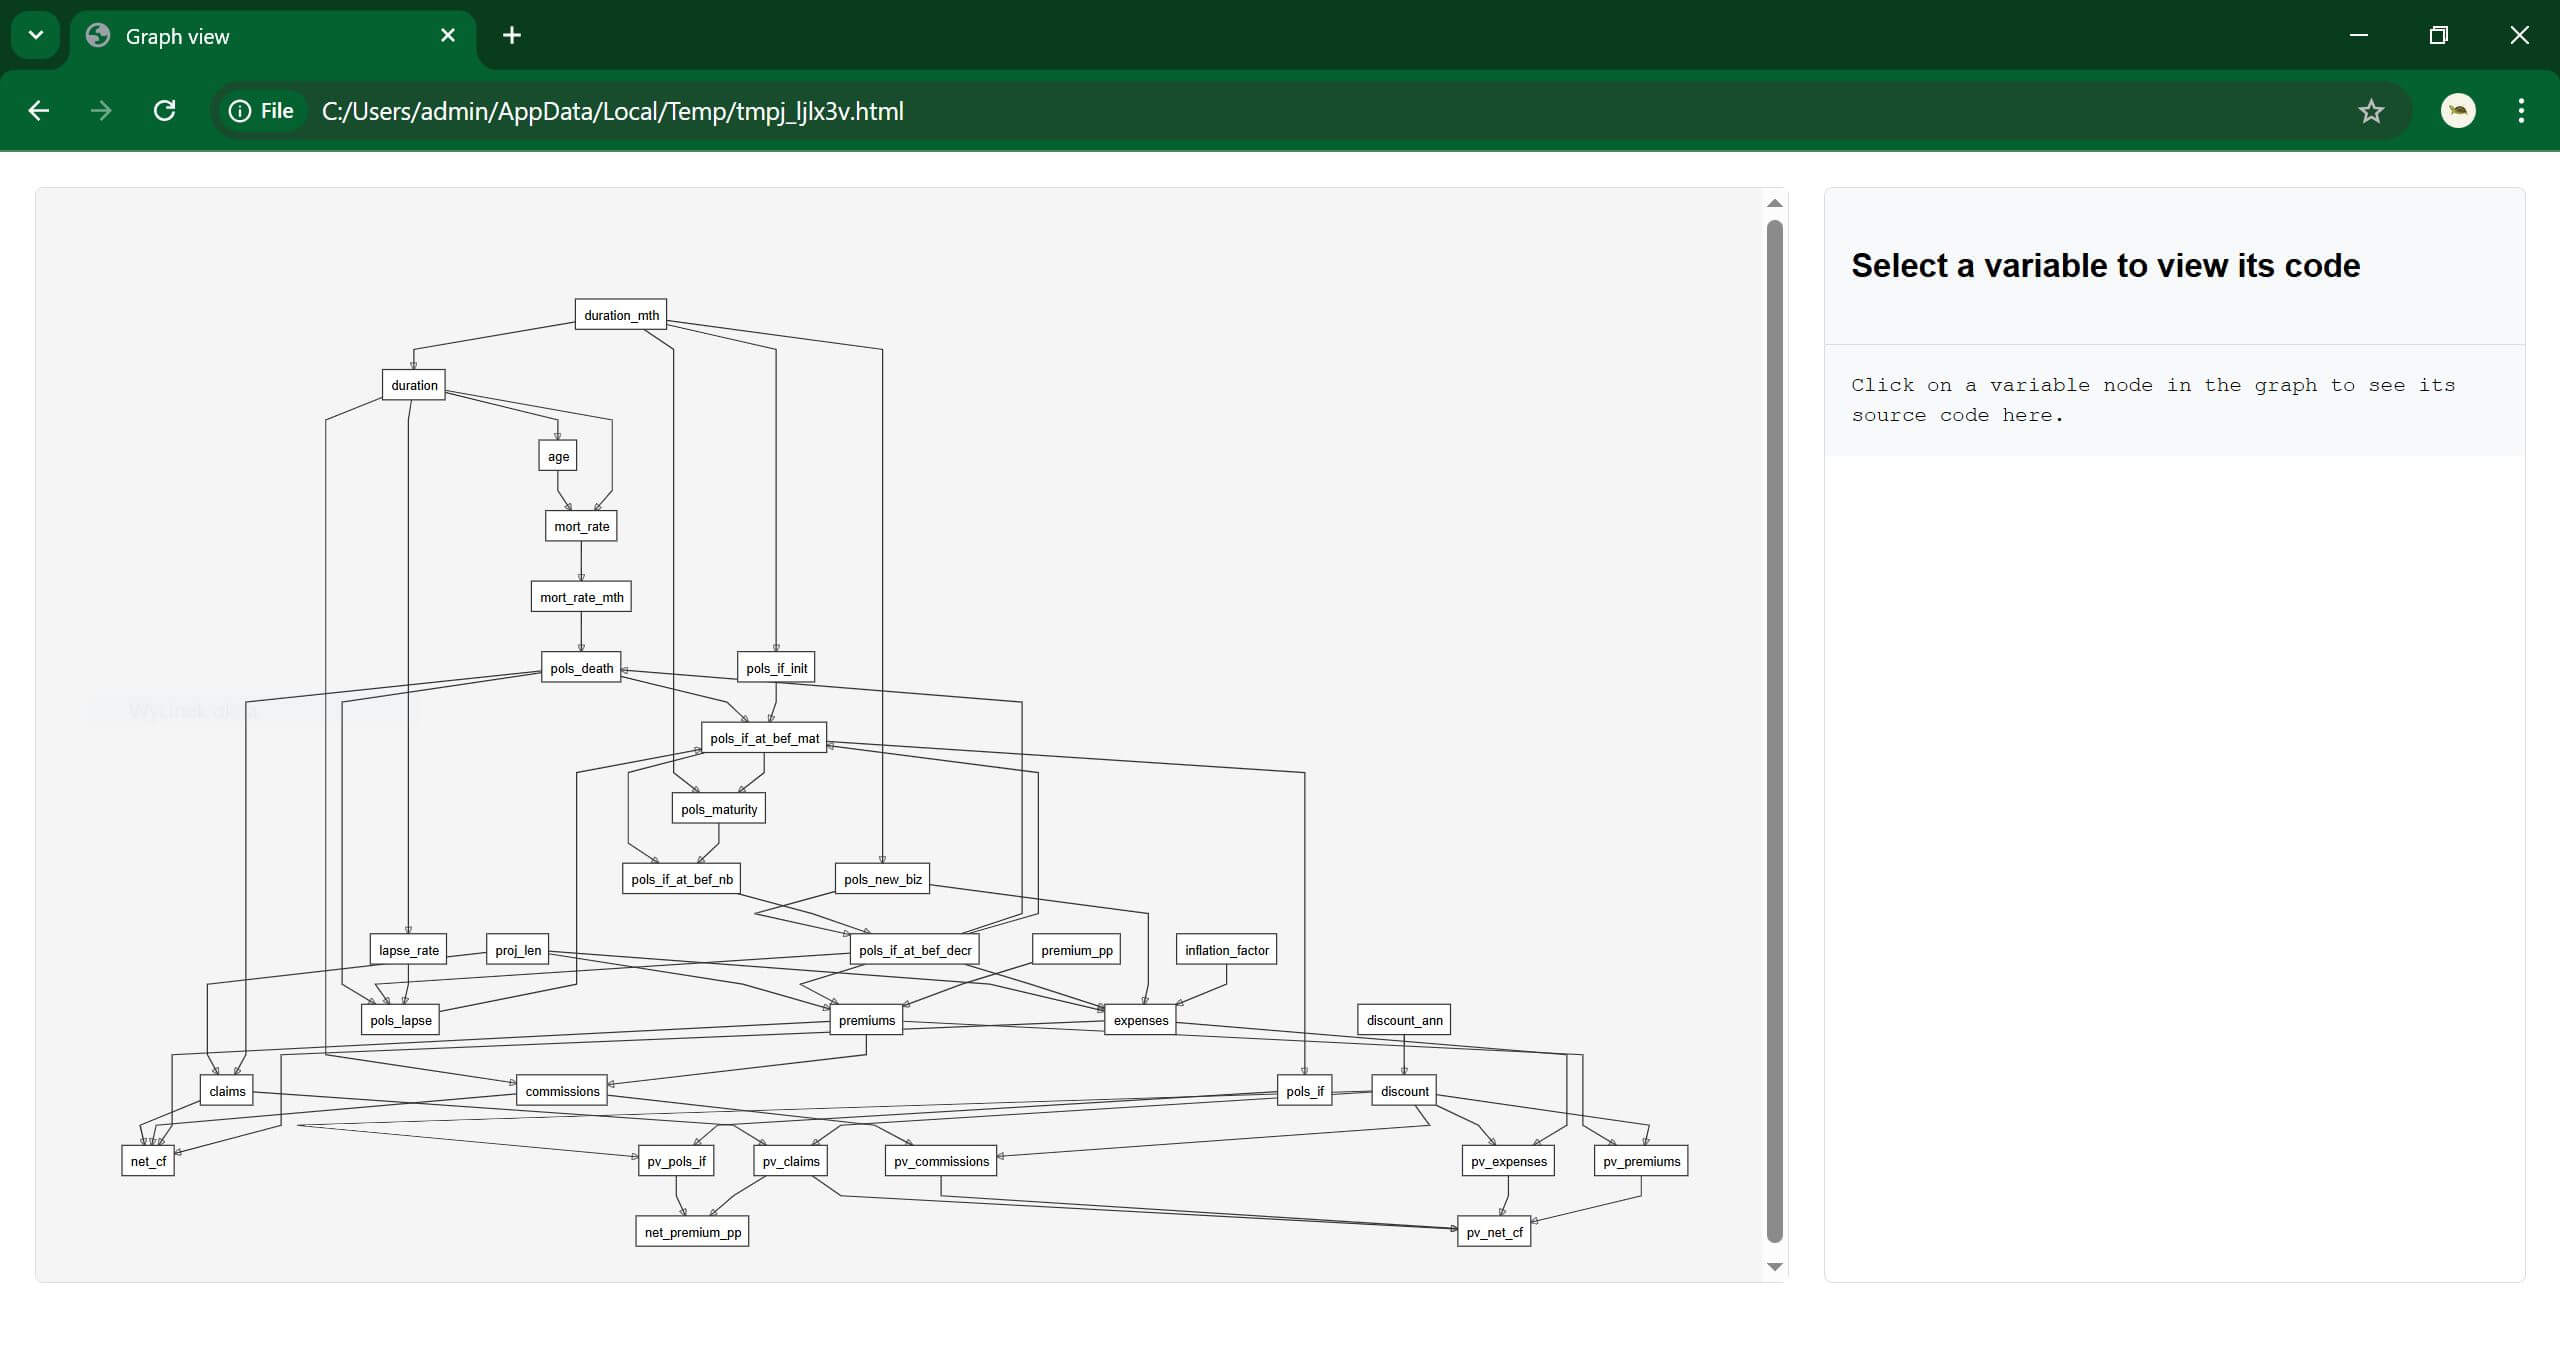
Task: Open Chrome's three-dot menu
Action: pos(2521,111)
